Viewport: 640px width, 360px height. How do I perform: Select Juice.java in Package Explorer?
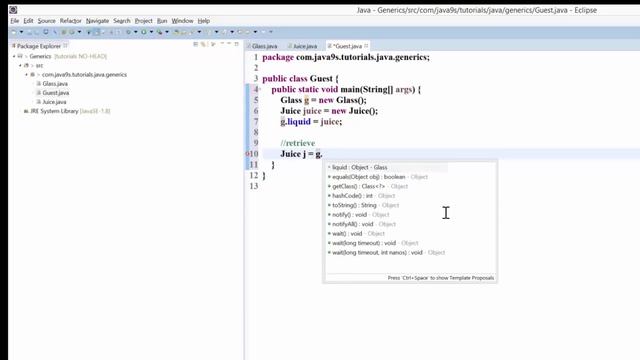[54, 102]
